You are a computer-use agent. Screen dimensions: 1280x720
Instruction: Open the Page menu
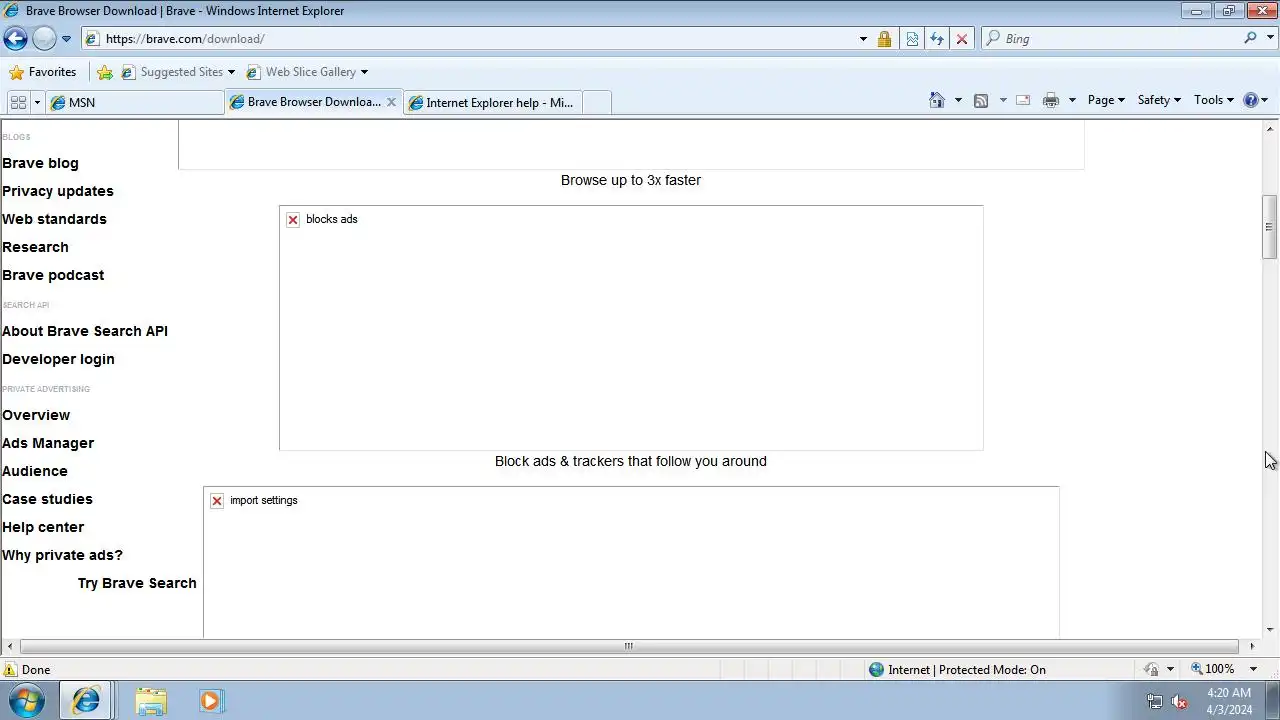tap(1106, 100)
